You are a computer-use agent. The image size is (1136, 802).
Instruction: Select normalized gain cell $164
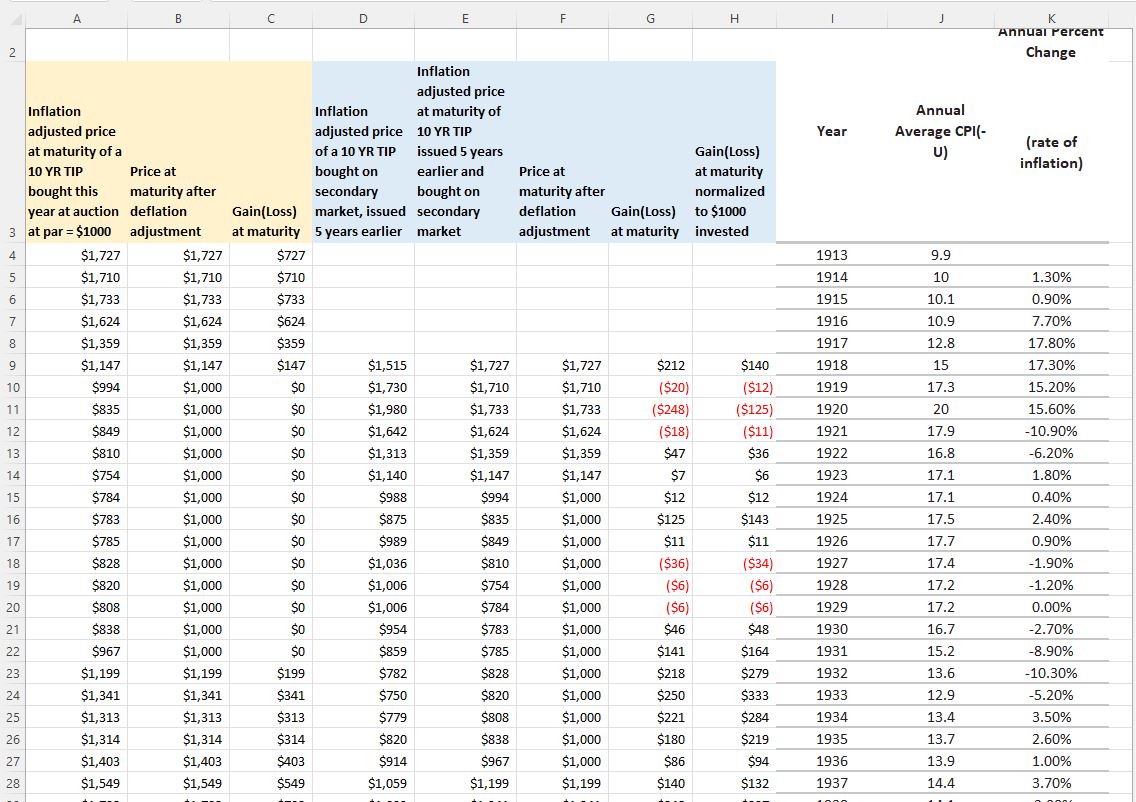pos(734,651)
